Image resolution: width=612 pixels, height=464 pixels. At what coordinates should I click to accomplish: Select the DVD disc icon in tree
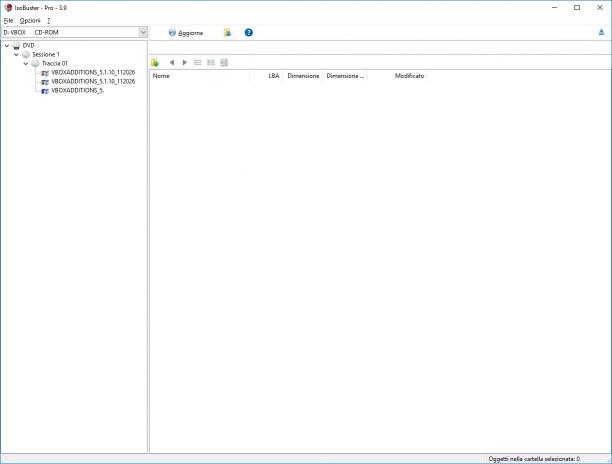click(16, 46)
